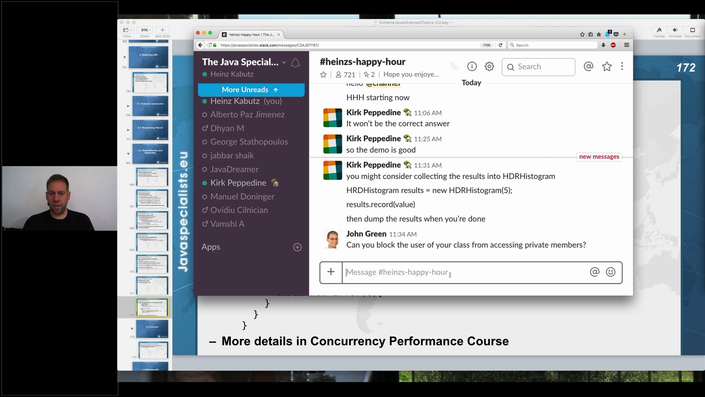Click the presenter webcam video
This screenshot has width=705, height=397.
(x=59, y=198)
